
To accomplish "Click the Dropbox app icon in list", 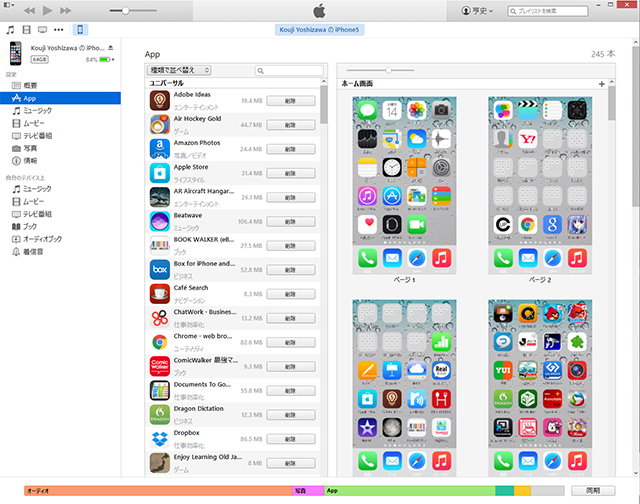I will click(x=160, y=439).
